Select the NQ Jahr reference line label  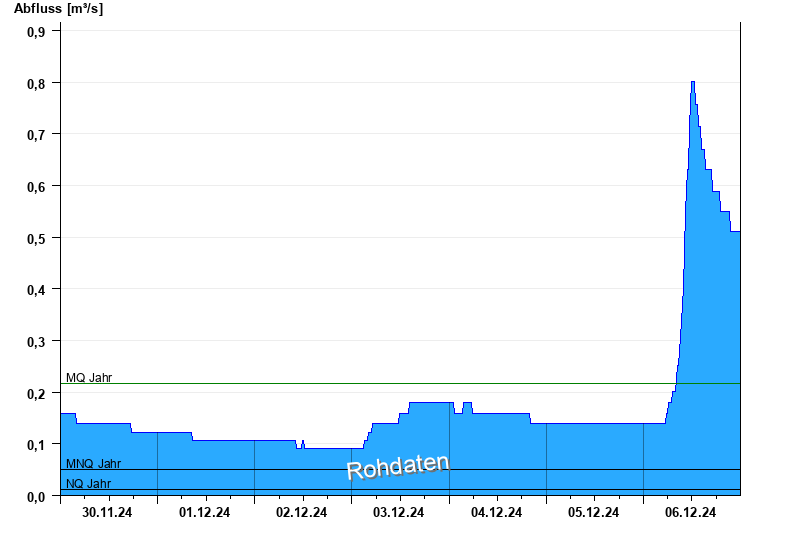coord(88,484)
